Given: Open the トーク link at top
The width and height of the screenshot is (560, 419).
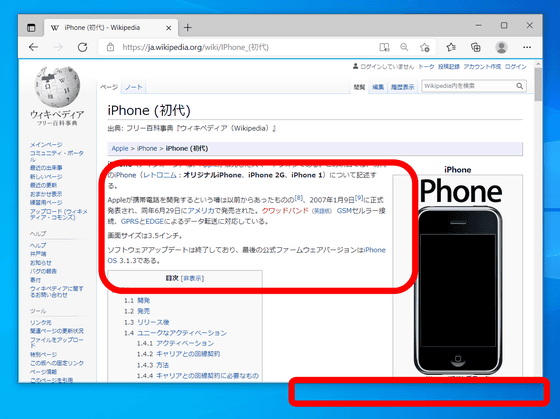Looking at the screenshot, I should point(426,67).
